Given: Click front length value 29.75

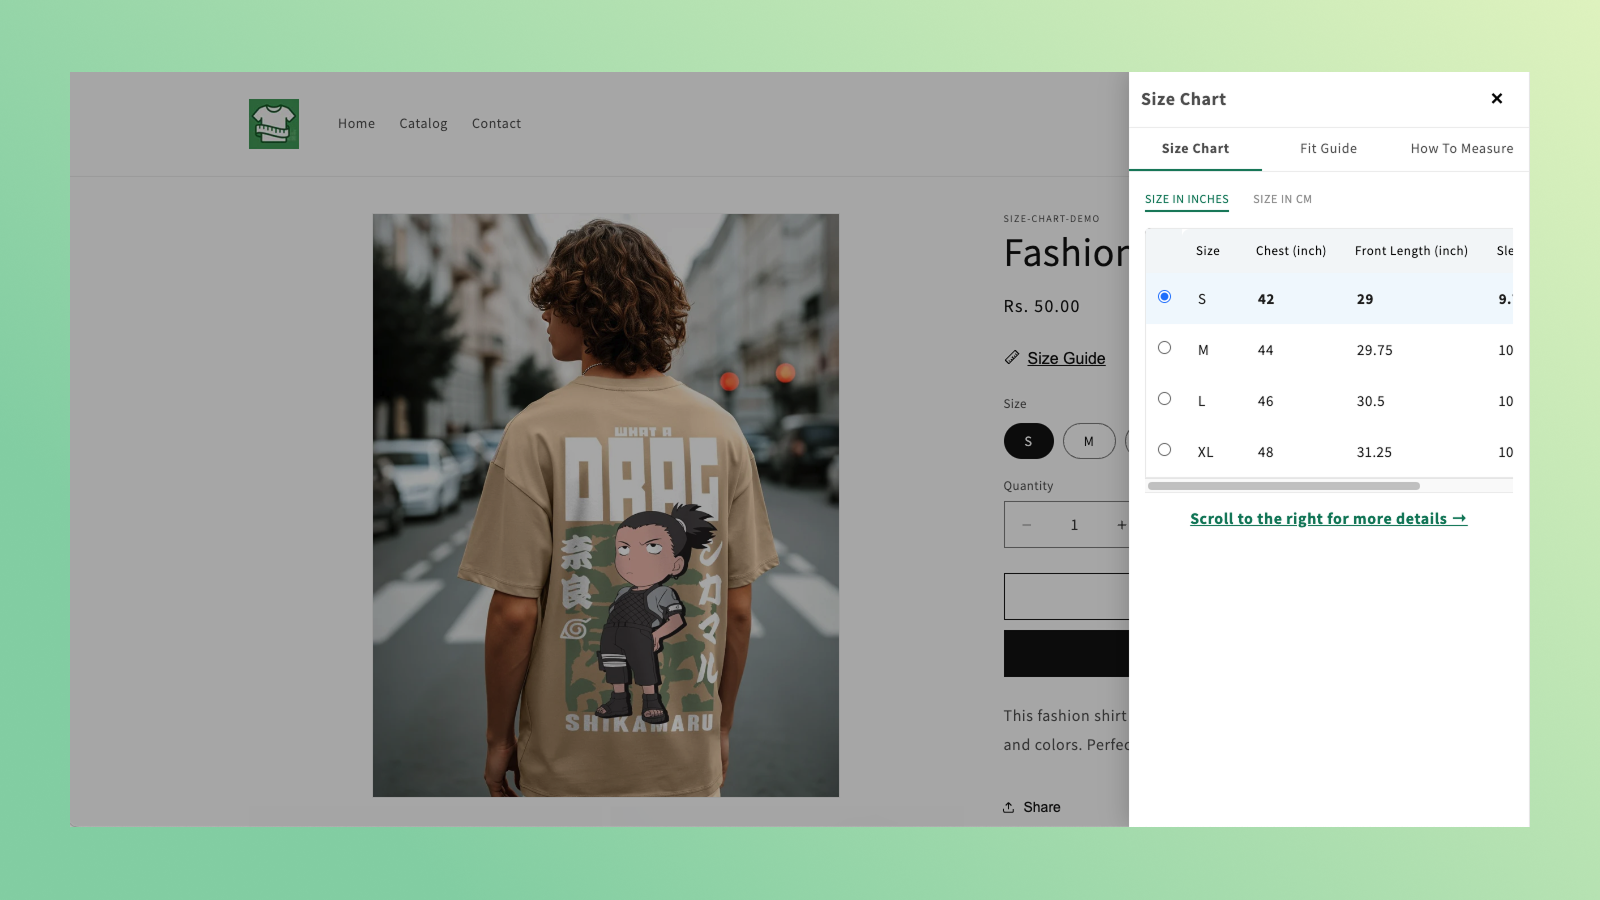Looking at the screenshot, I should click(x=1374, y=350).
